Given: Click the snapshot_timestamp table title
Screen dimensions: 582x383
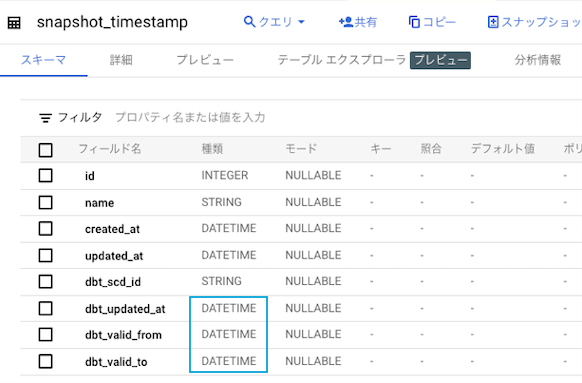Looking at the screenshot, I should 112,22.
